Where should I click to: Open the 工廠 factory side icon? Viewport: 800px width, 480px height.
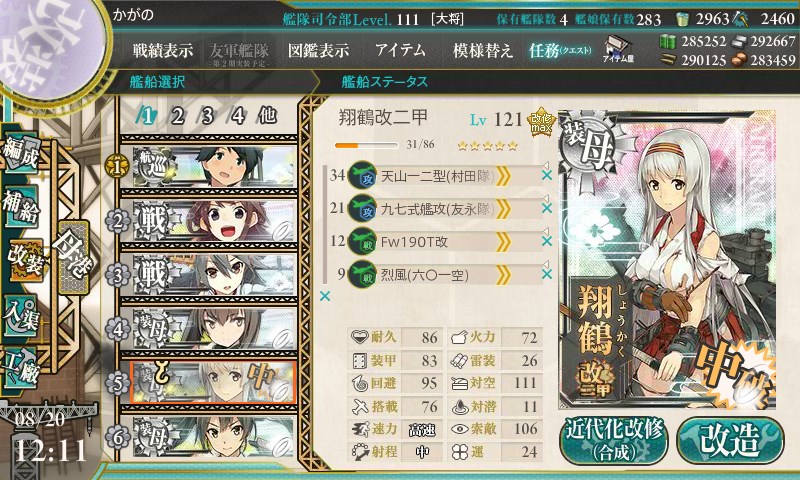(20, 368)
